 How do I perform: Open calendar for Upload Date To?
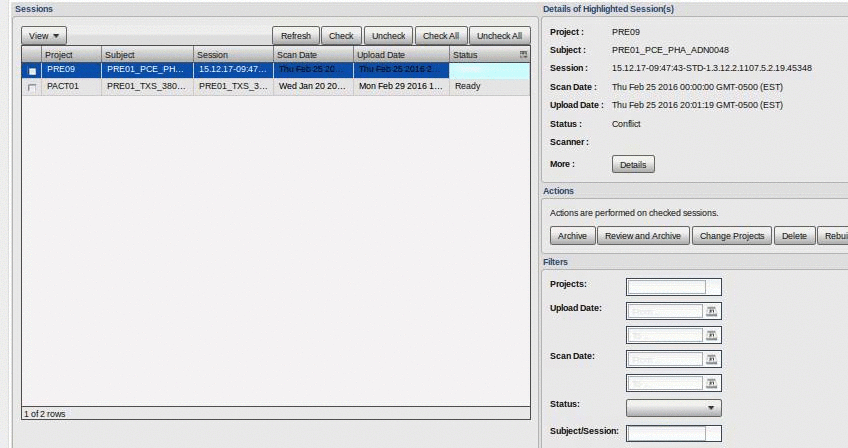pyautogui.click(x=712, y=335)
